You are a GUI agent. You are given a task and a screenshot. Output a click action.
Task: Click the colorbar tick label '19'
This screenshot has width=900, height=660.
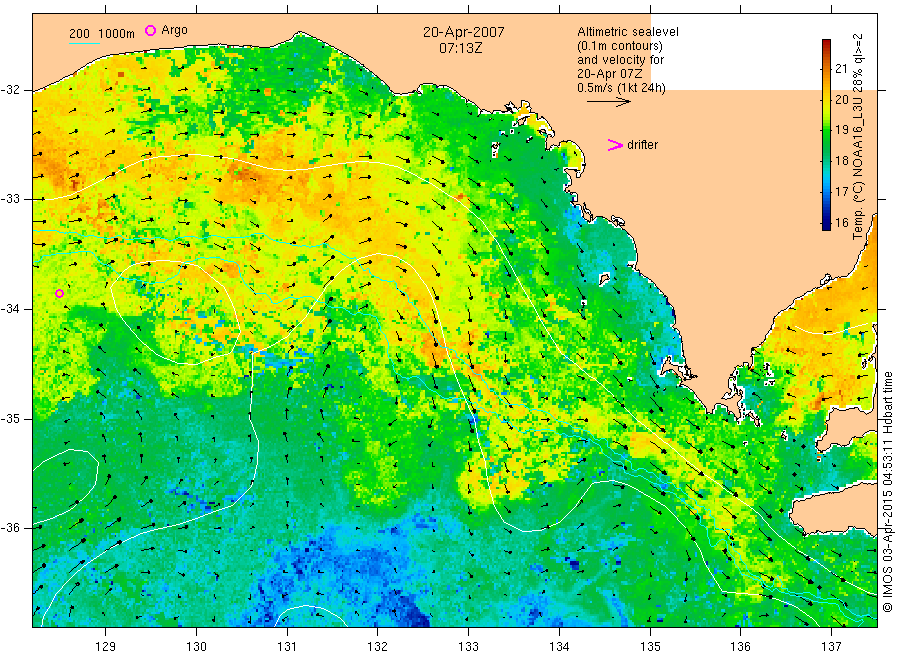click(x=841, y=130)
